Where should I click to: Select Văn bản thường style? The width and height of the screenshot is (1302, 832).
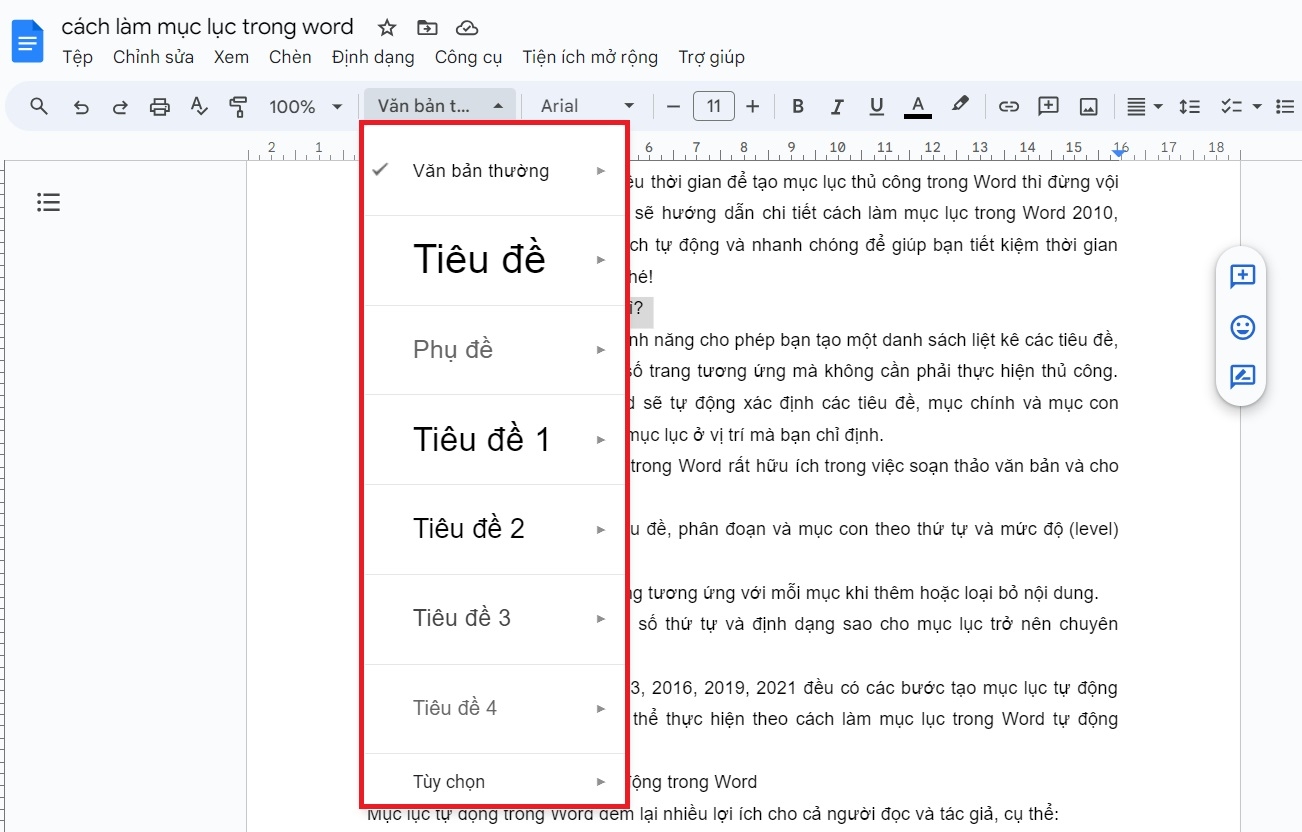[x=495, y=170]
